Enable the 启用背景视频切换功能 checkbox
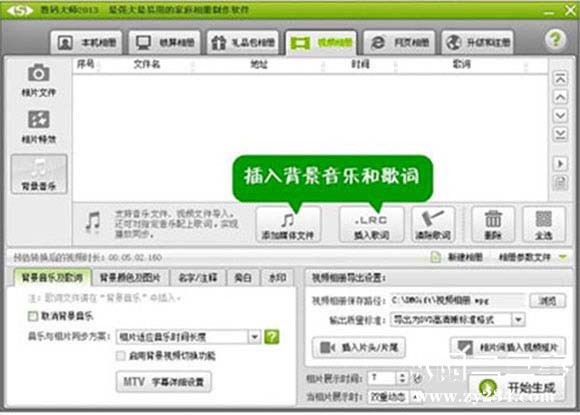Viewport: 580px width, 415px height. (x=121, y=355)
